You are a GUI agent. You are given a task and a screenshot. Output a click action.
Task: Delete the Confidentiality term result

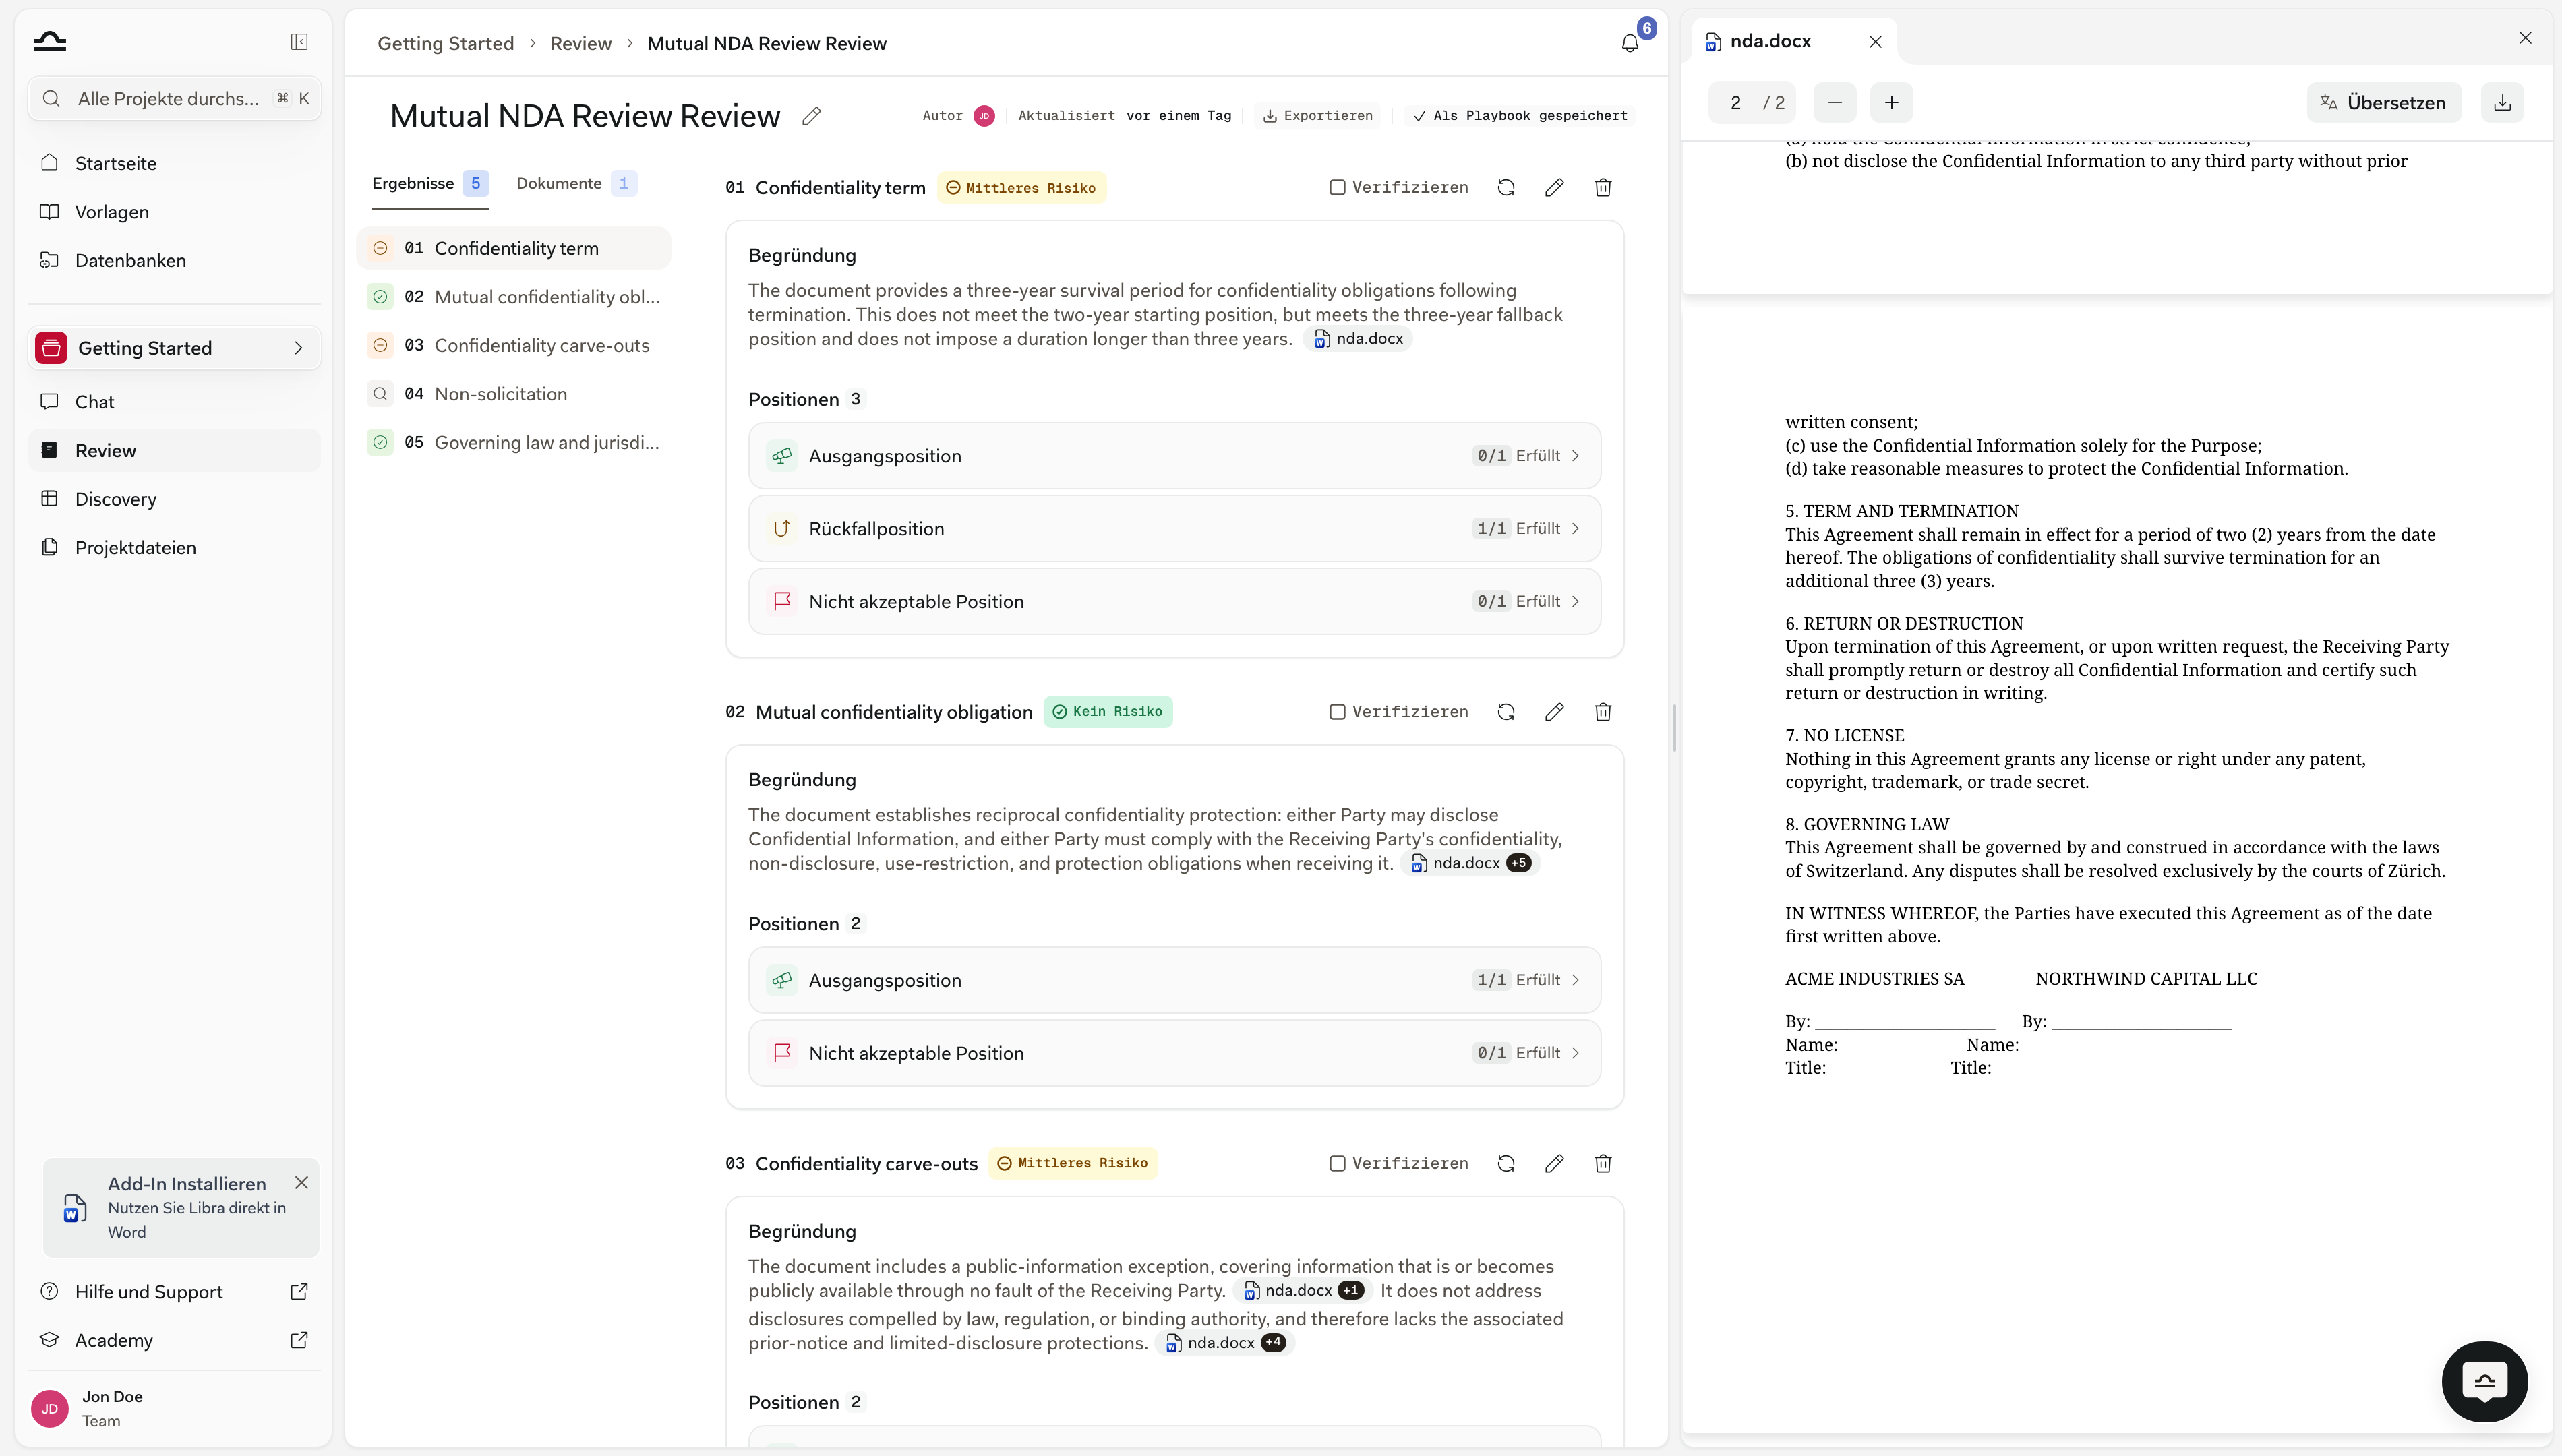point(1603,188)
